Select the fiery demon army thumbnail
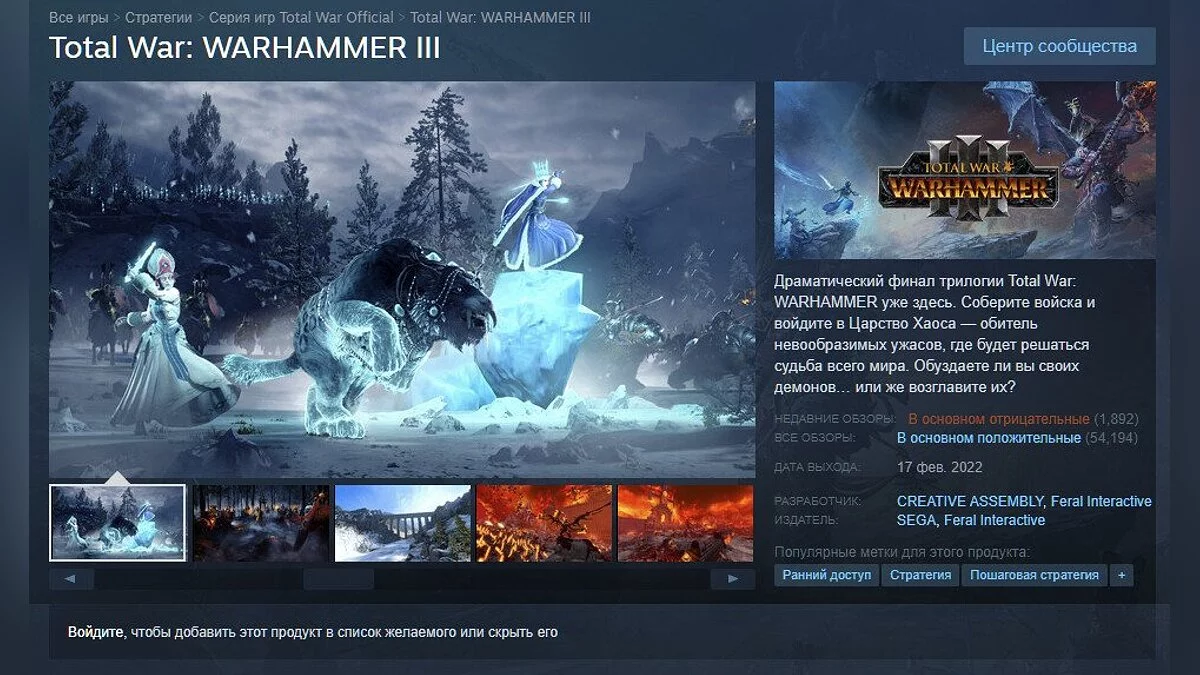The image size is (1200, 675). (545, 523)
